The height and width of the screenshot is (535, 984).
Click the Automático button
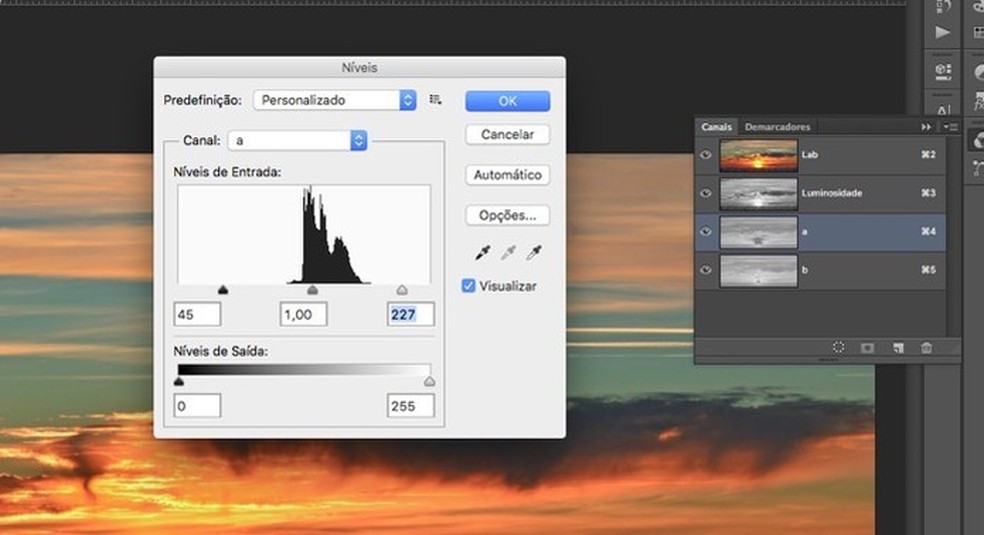pos(507,175)
